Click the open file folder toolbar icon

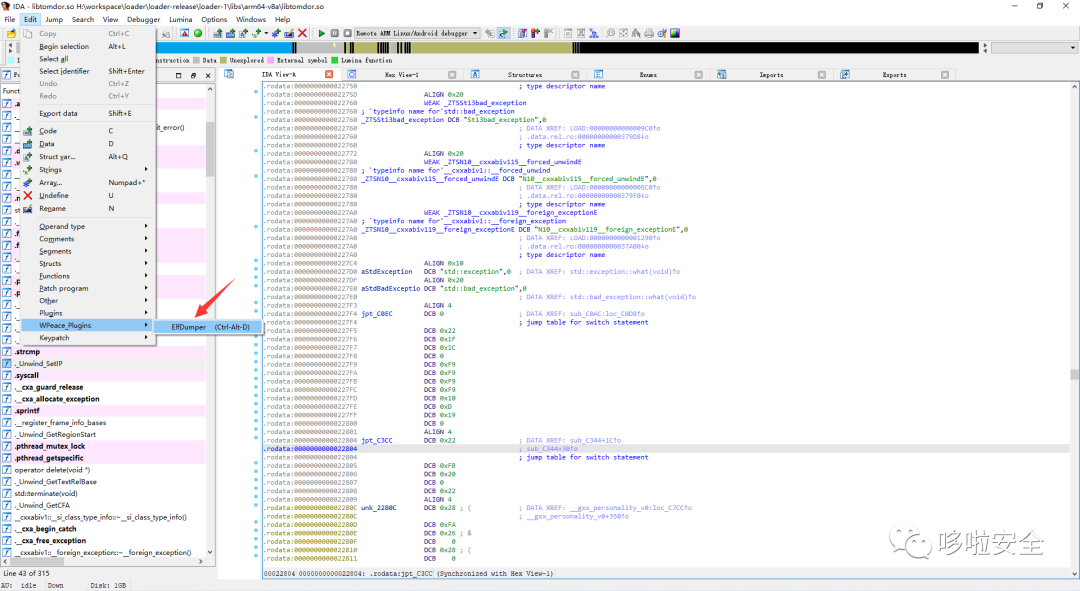12,33
